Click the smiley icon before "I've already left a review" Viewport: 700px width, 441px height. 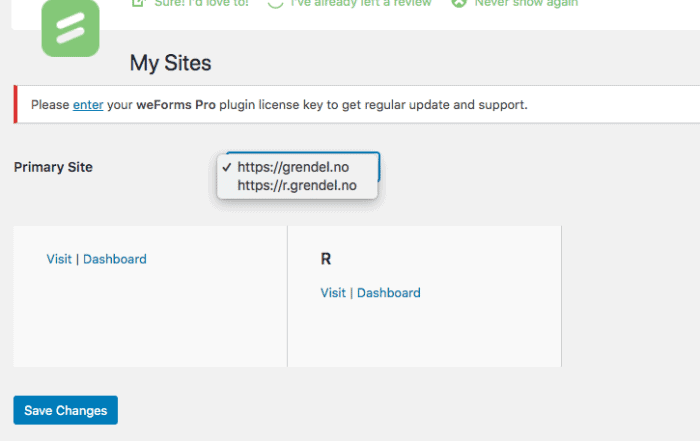click(275, 3)
